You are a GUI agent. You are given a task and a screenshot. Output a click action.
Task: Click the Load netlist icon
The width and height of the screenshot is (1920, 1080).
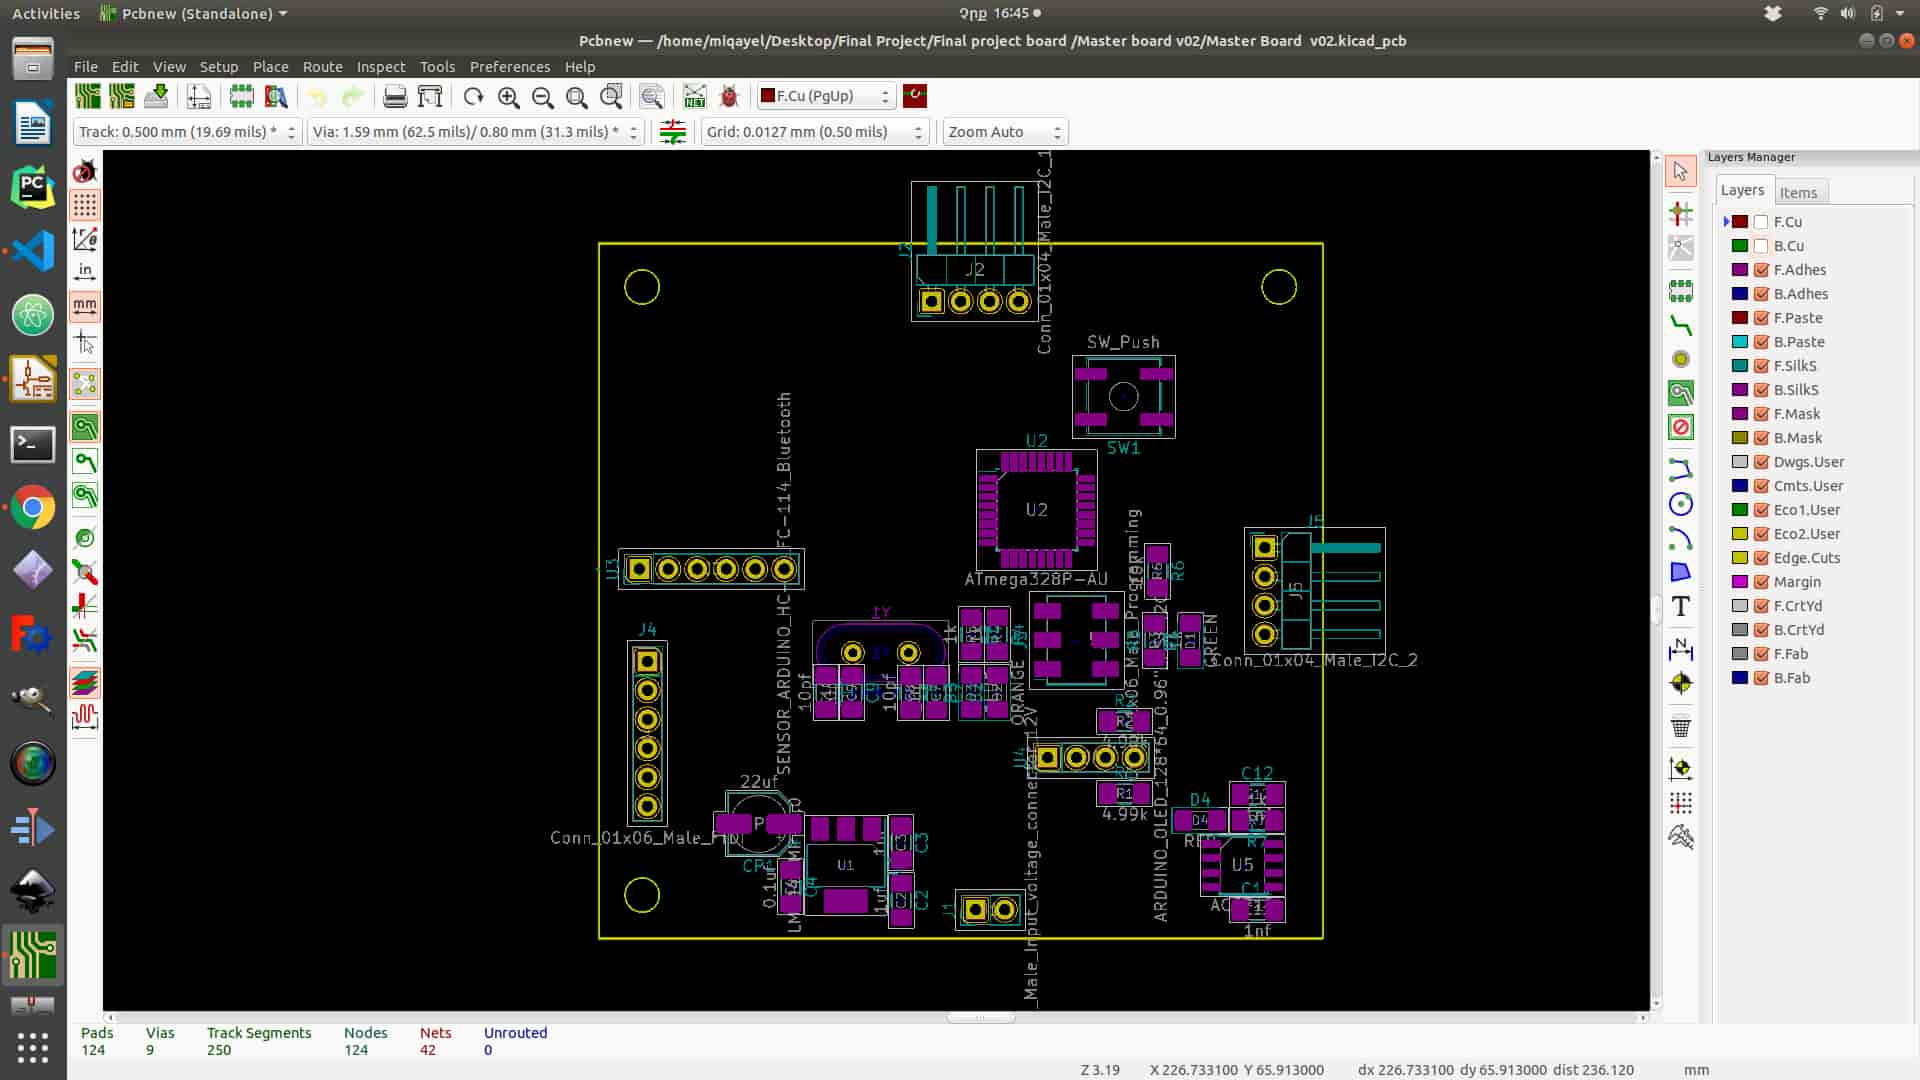coord(694,96)
